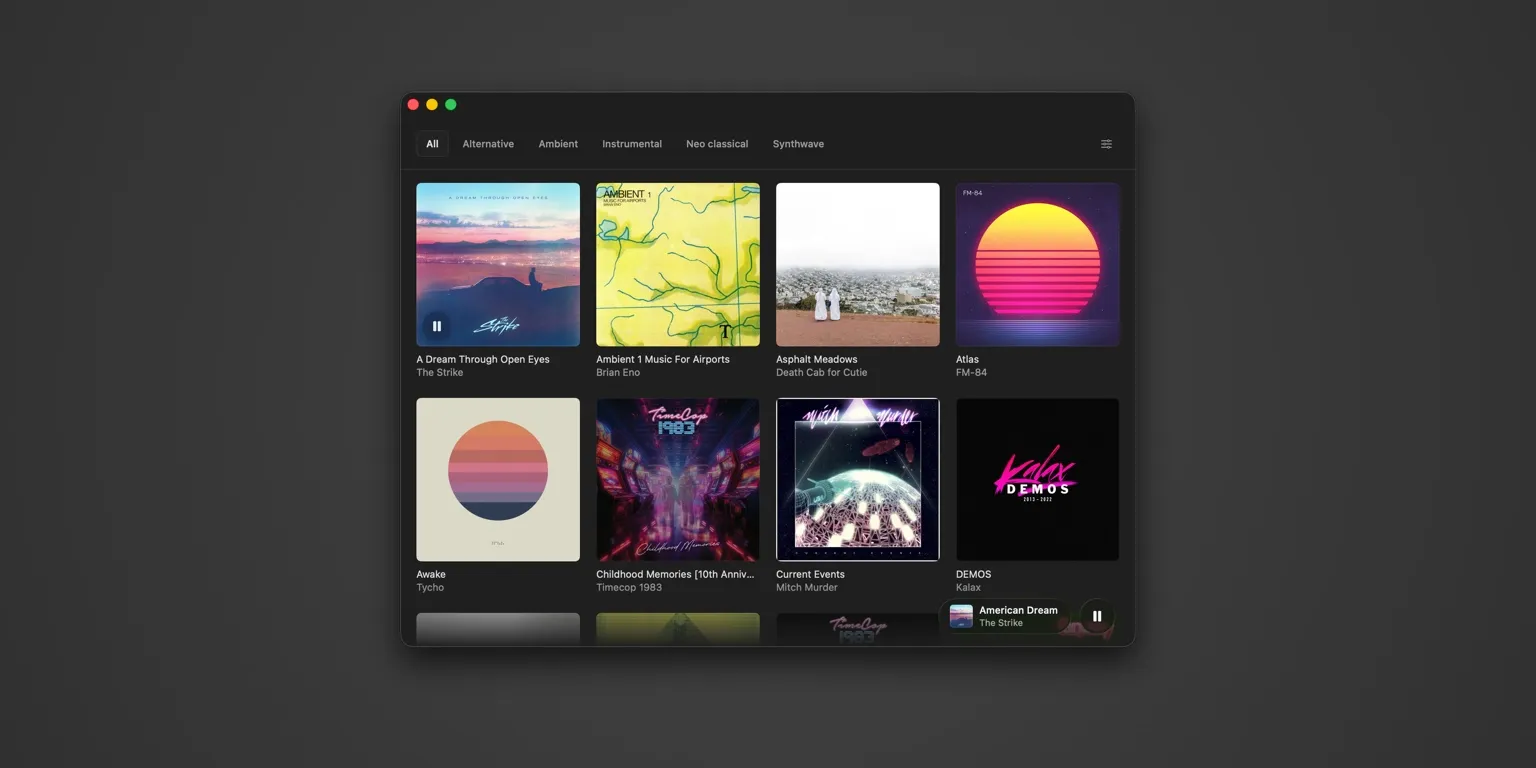1536x768 pixels.
Task: Click the Current Events title text
Action: [x=810, y=574]
